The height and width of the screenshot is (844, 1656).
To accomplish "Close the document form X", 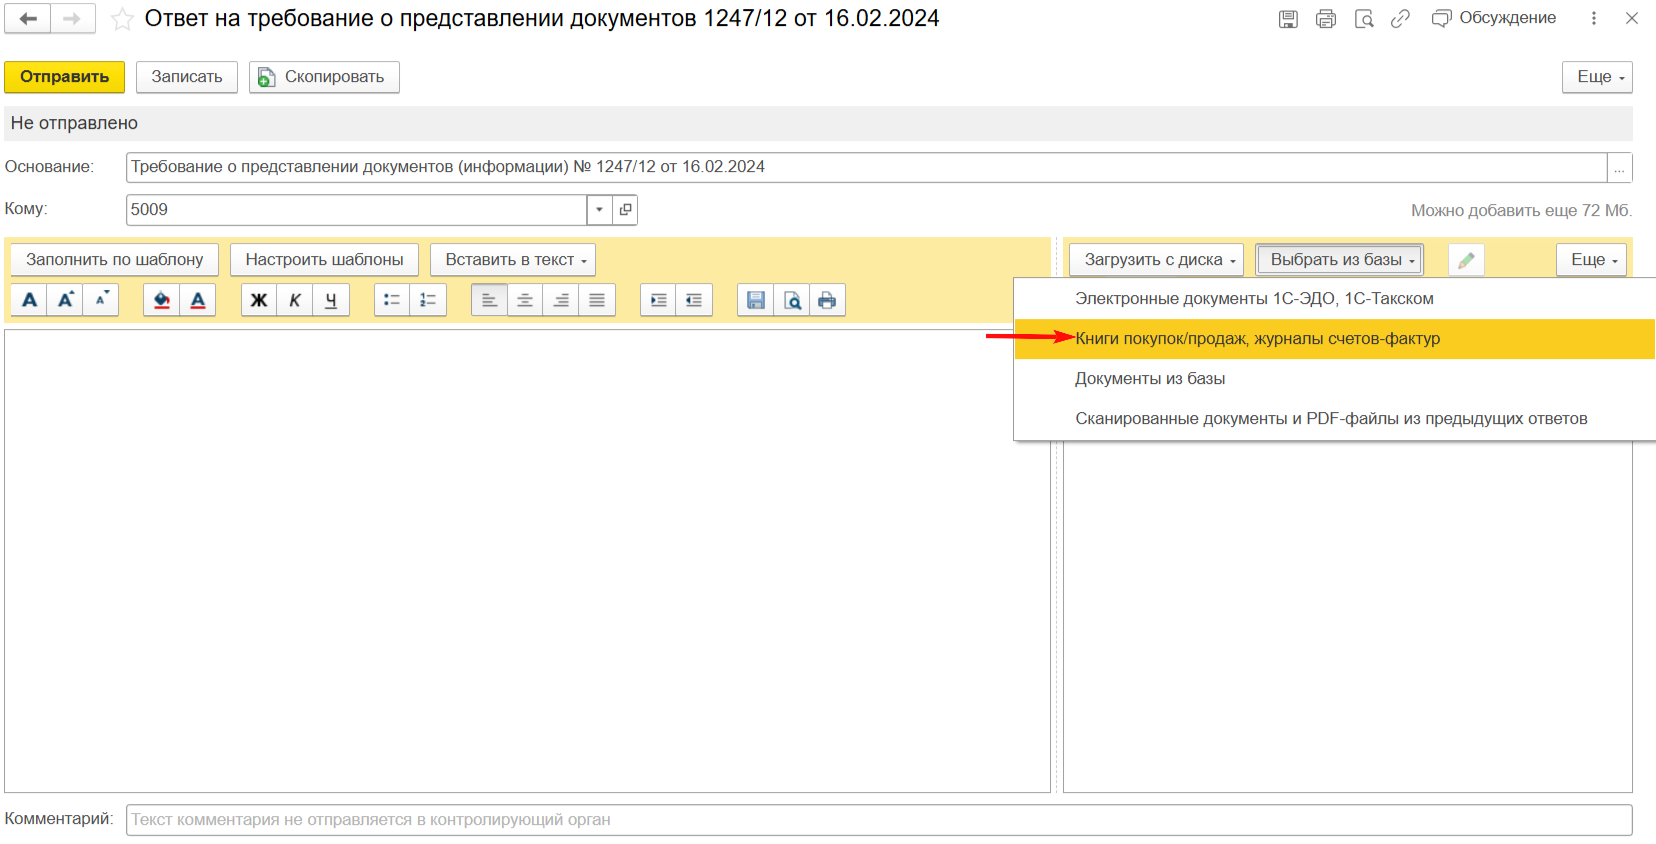I will 1632,19.
